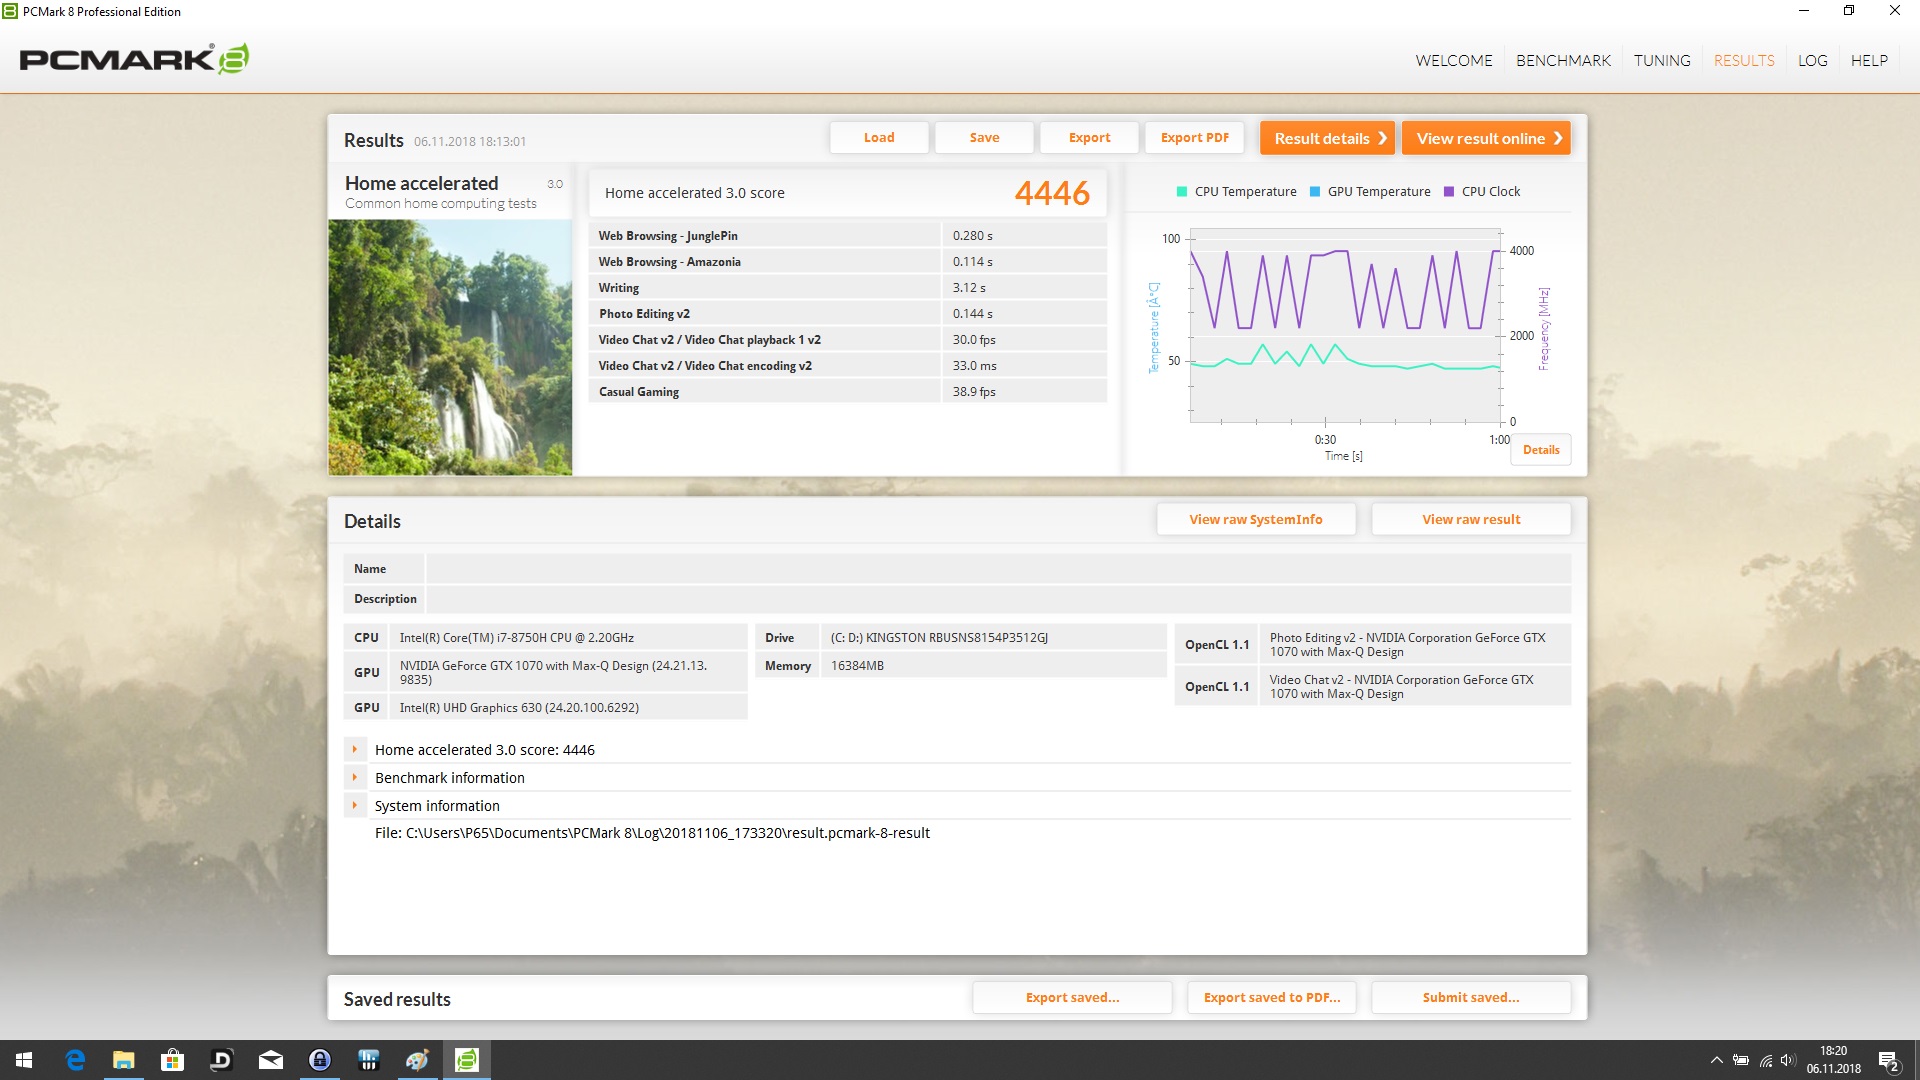Click the CPU Temperature legend swatch

(x=1182, y=192)
